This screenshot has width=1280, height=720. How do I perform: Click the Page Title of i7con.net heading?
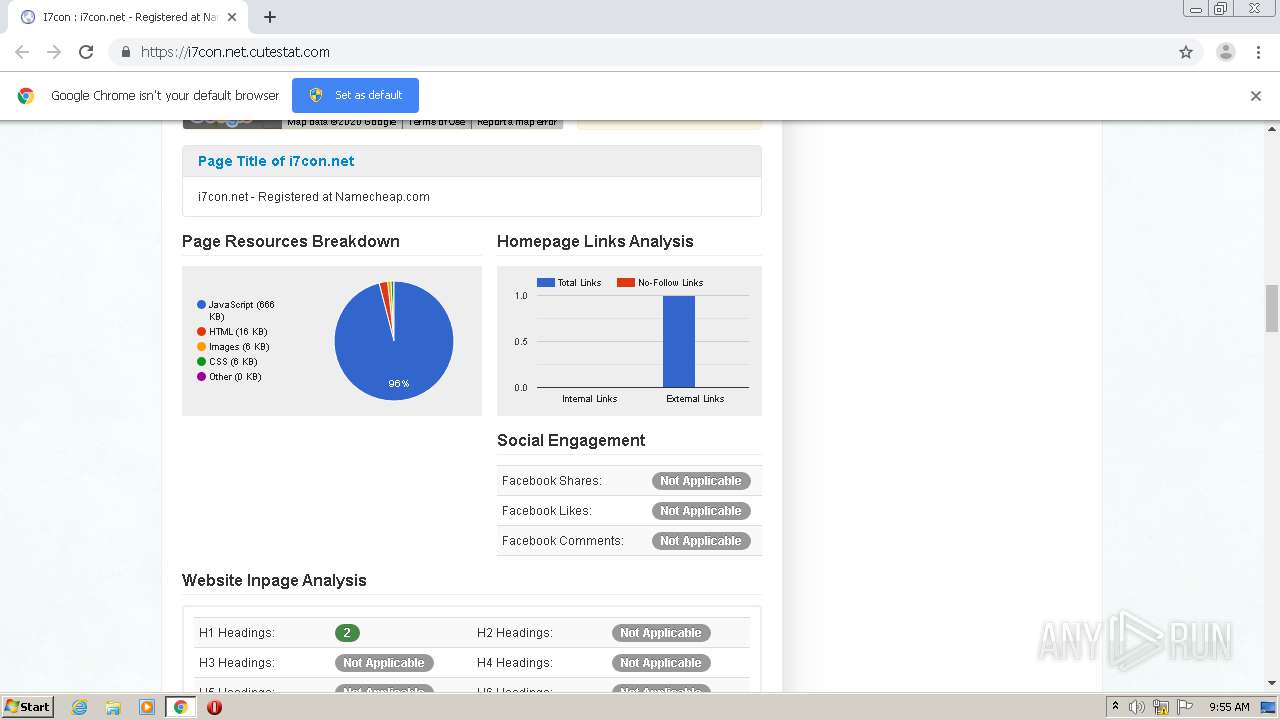(x=276, y=161)
